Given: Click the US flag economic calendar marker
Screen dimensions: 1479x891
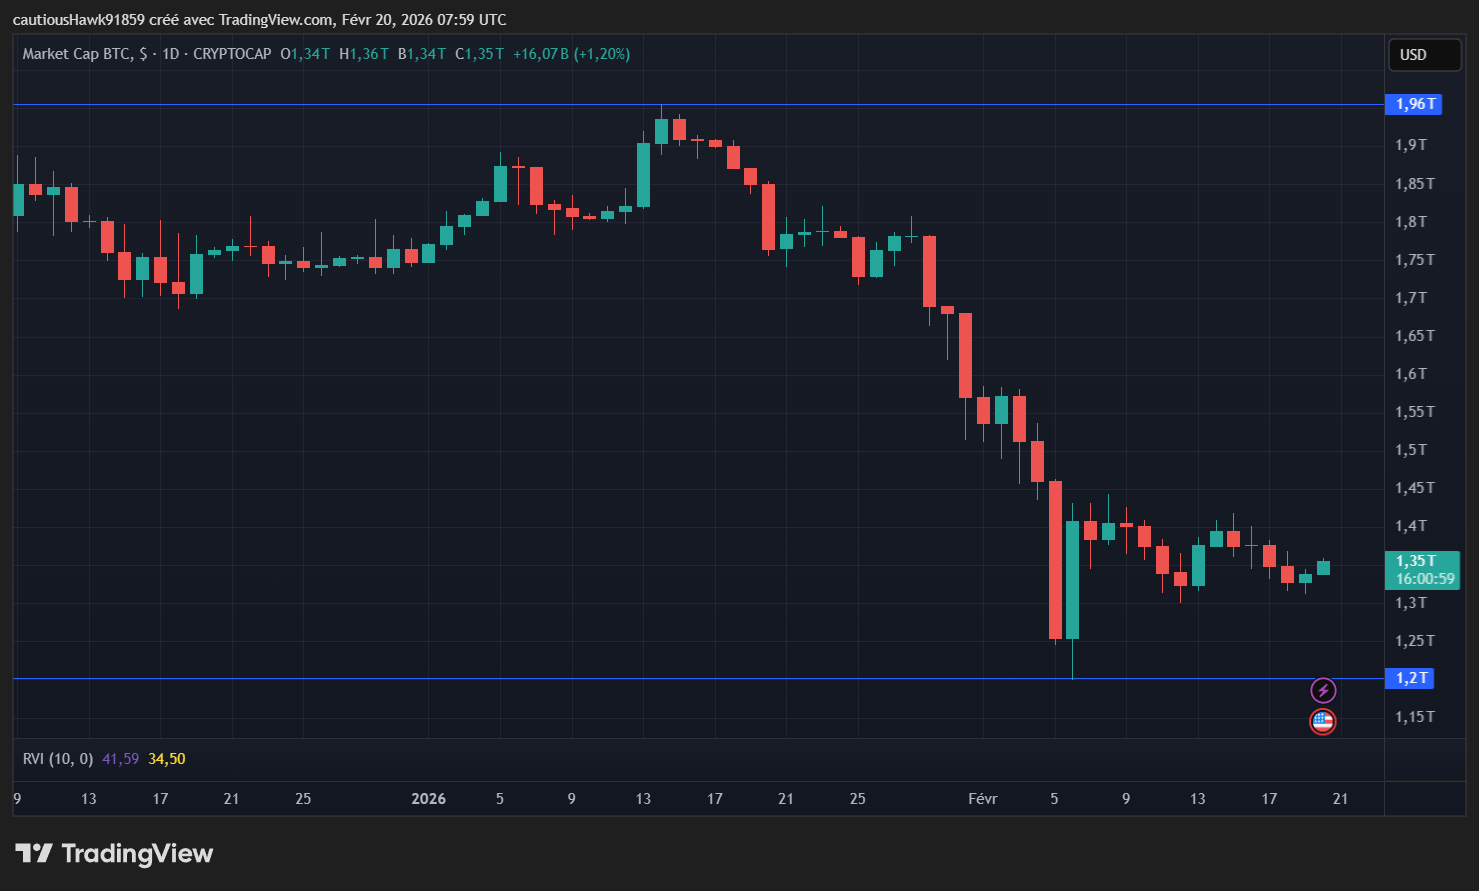Looking at the screenshot, I should [x=1322, y=721].
